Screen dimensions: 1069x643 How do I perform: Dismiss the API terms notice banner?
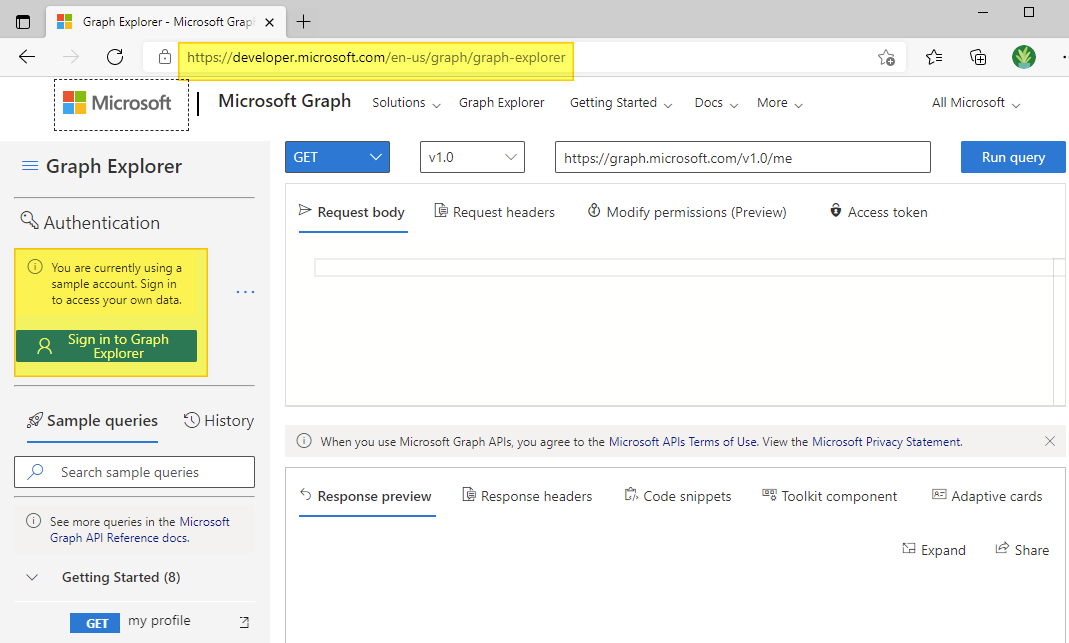click(1049, 441)
